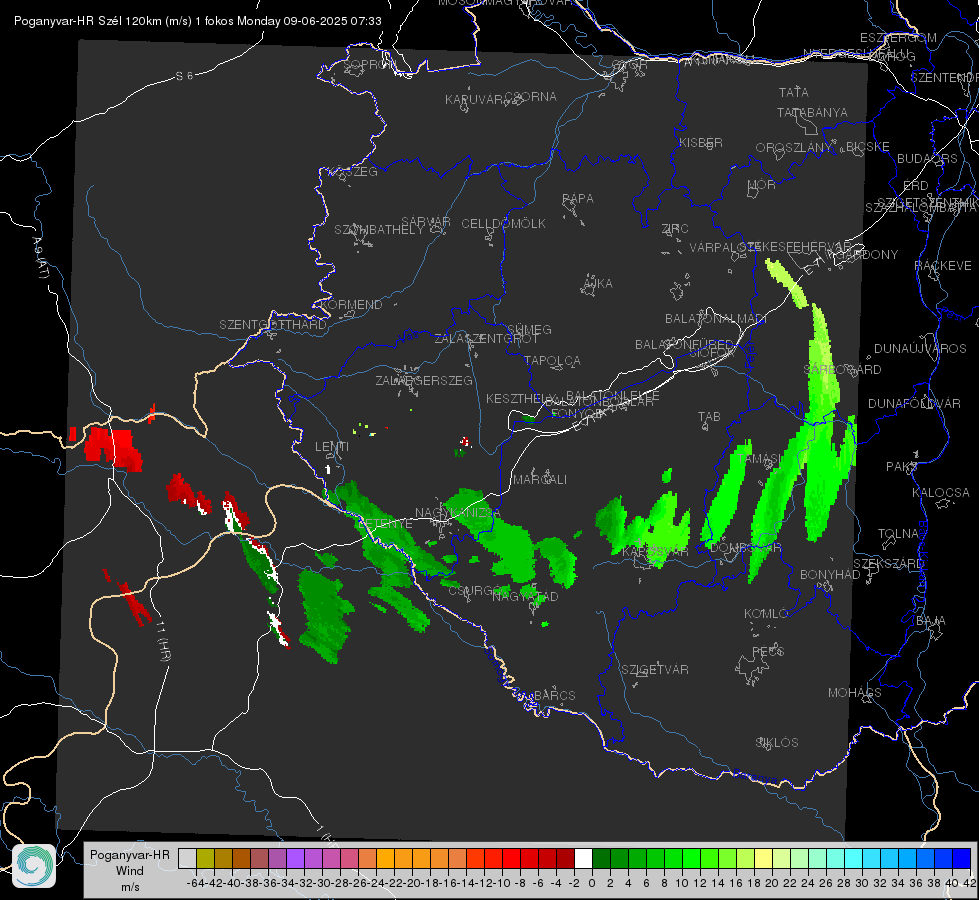Select the cyan swatch between 28 and 30
Image resolution: width=979 pixels, height=900 pixels.
point(853,859)
